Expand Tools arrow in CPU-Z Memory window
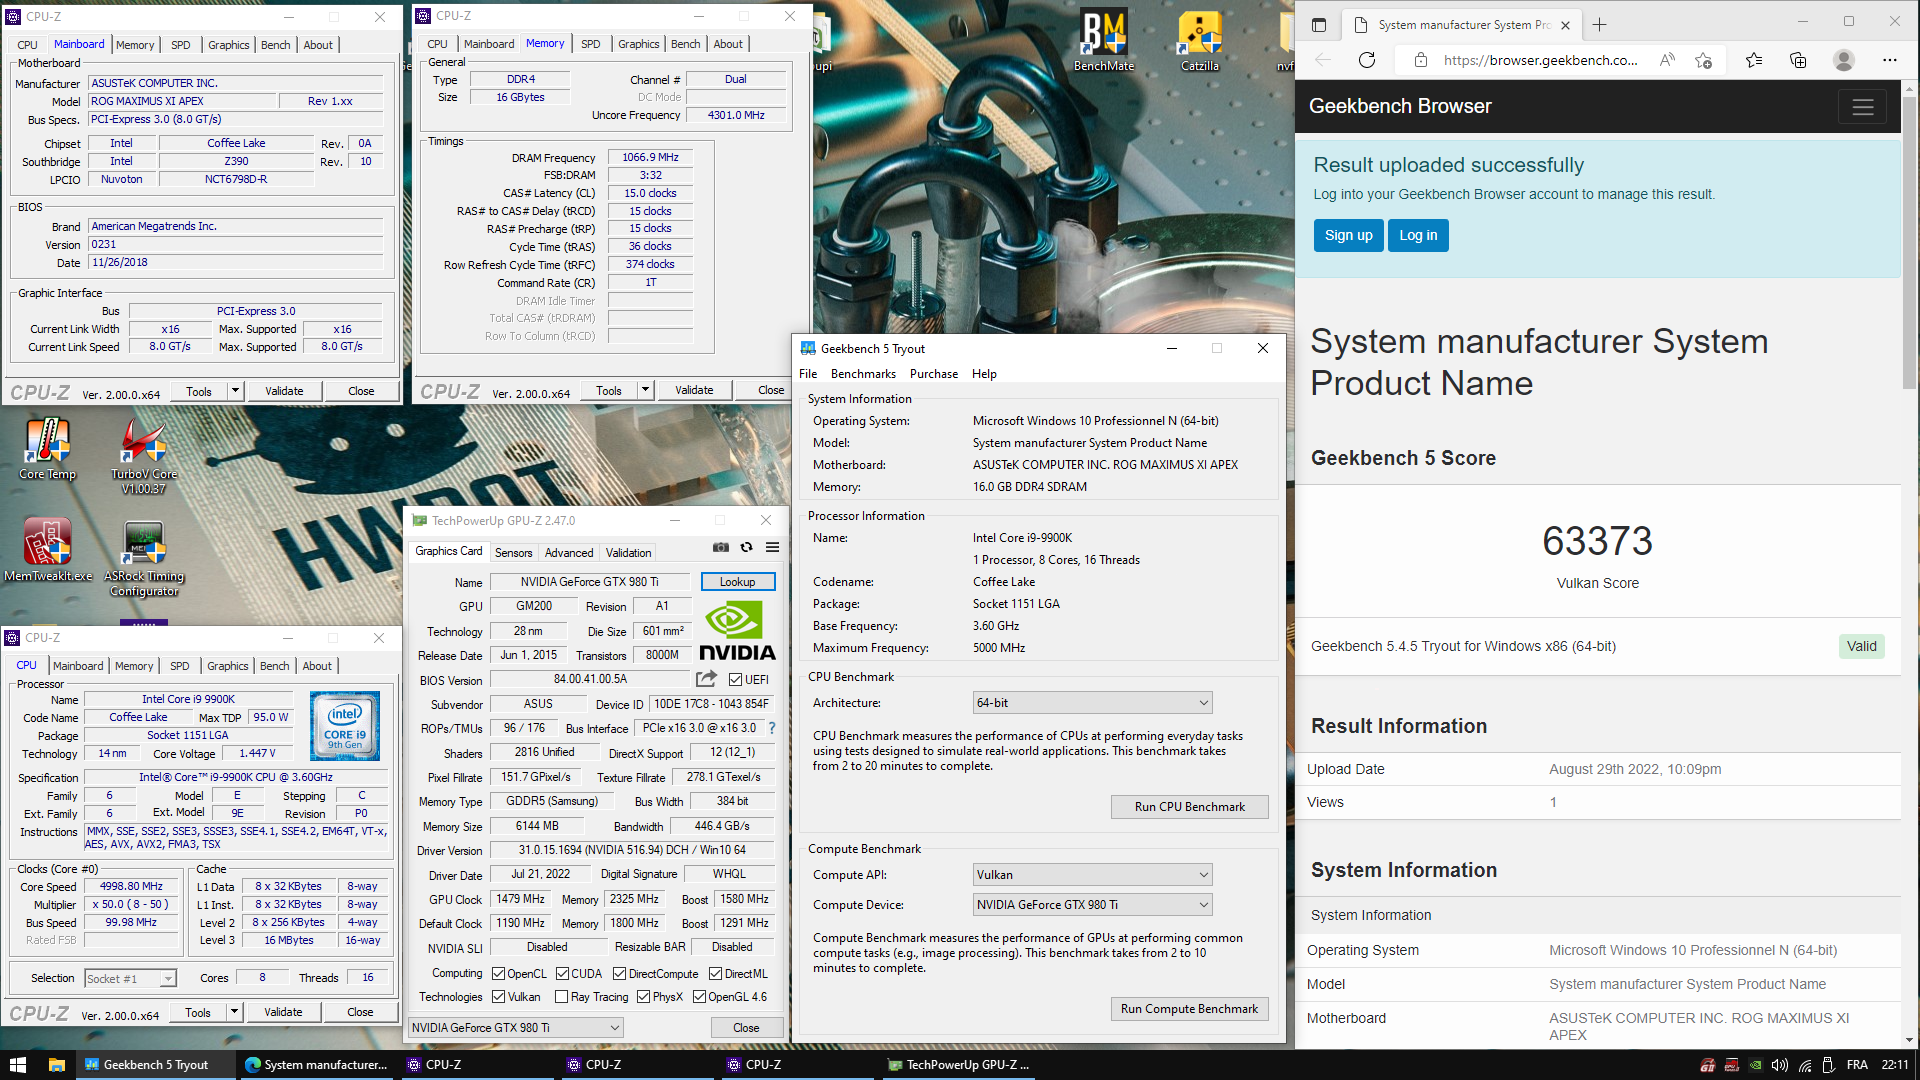Image resolution: width=1920 pixels, height=1080 pixels. pos(645,390)
